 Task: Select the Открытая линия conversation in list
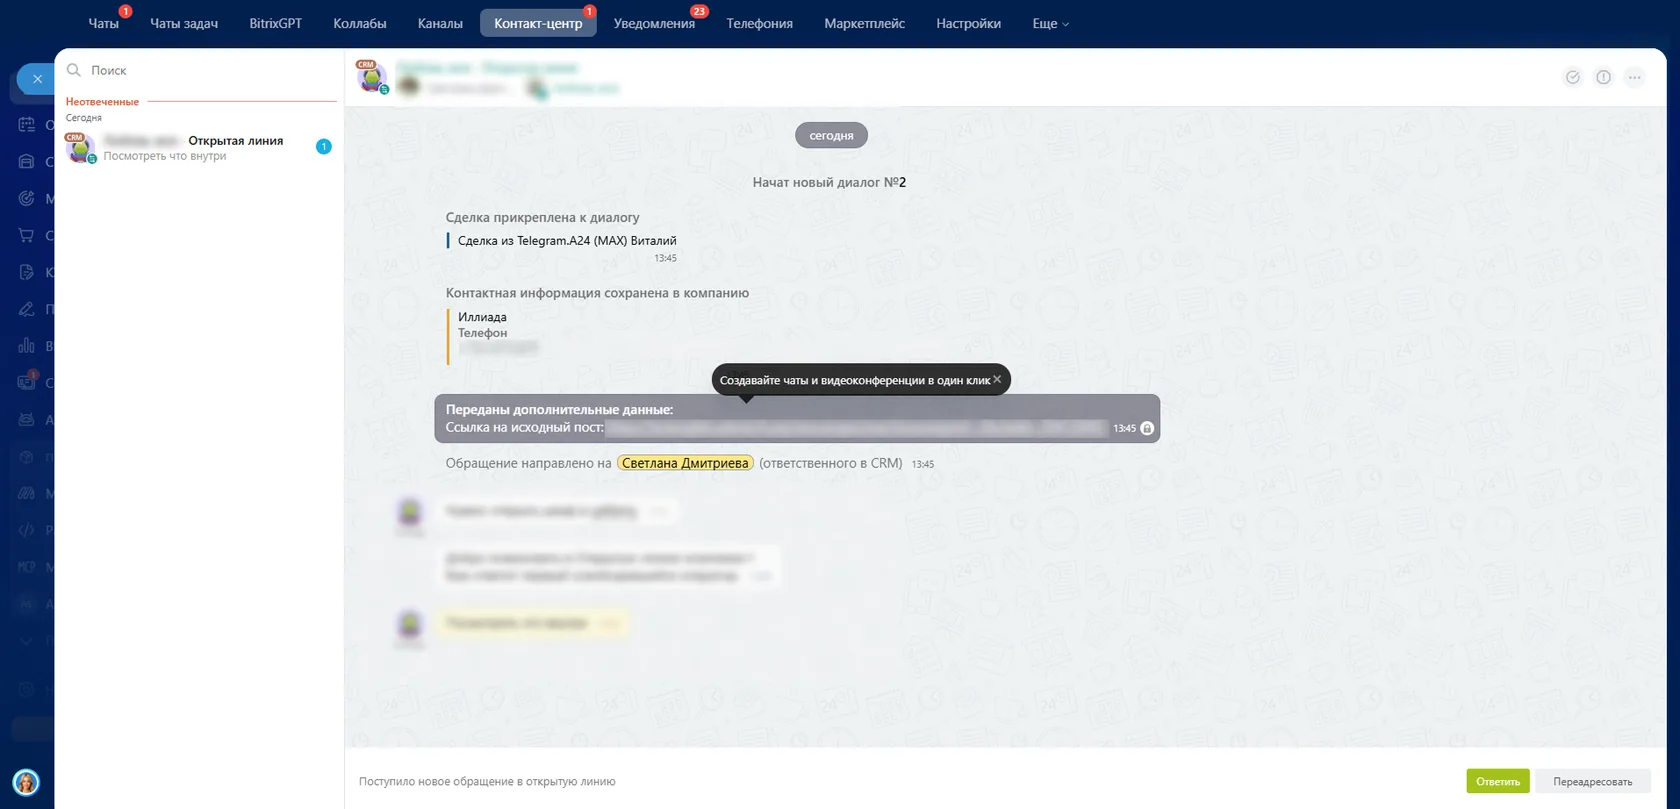[199, 148]
